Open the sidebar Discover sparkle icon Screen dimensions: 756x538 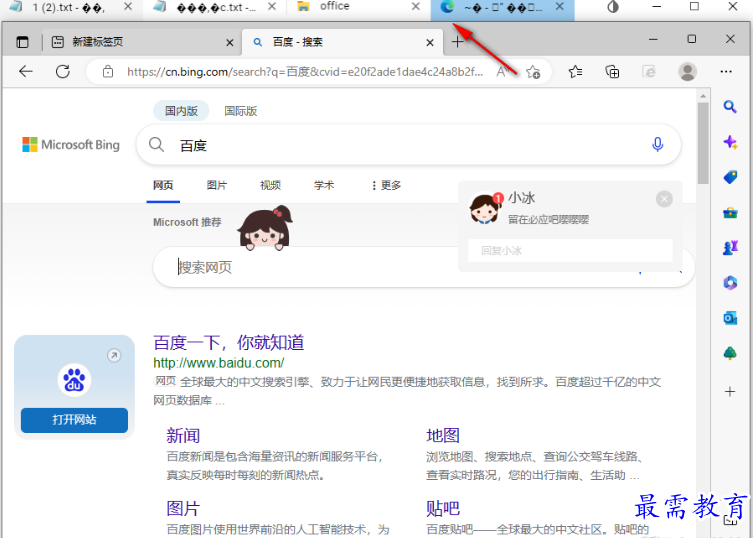coord(730,142)
